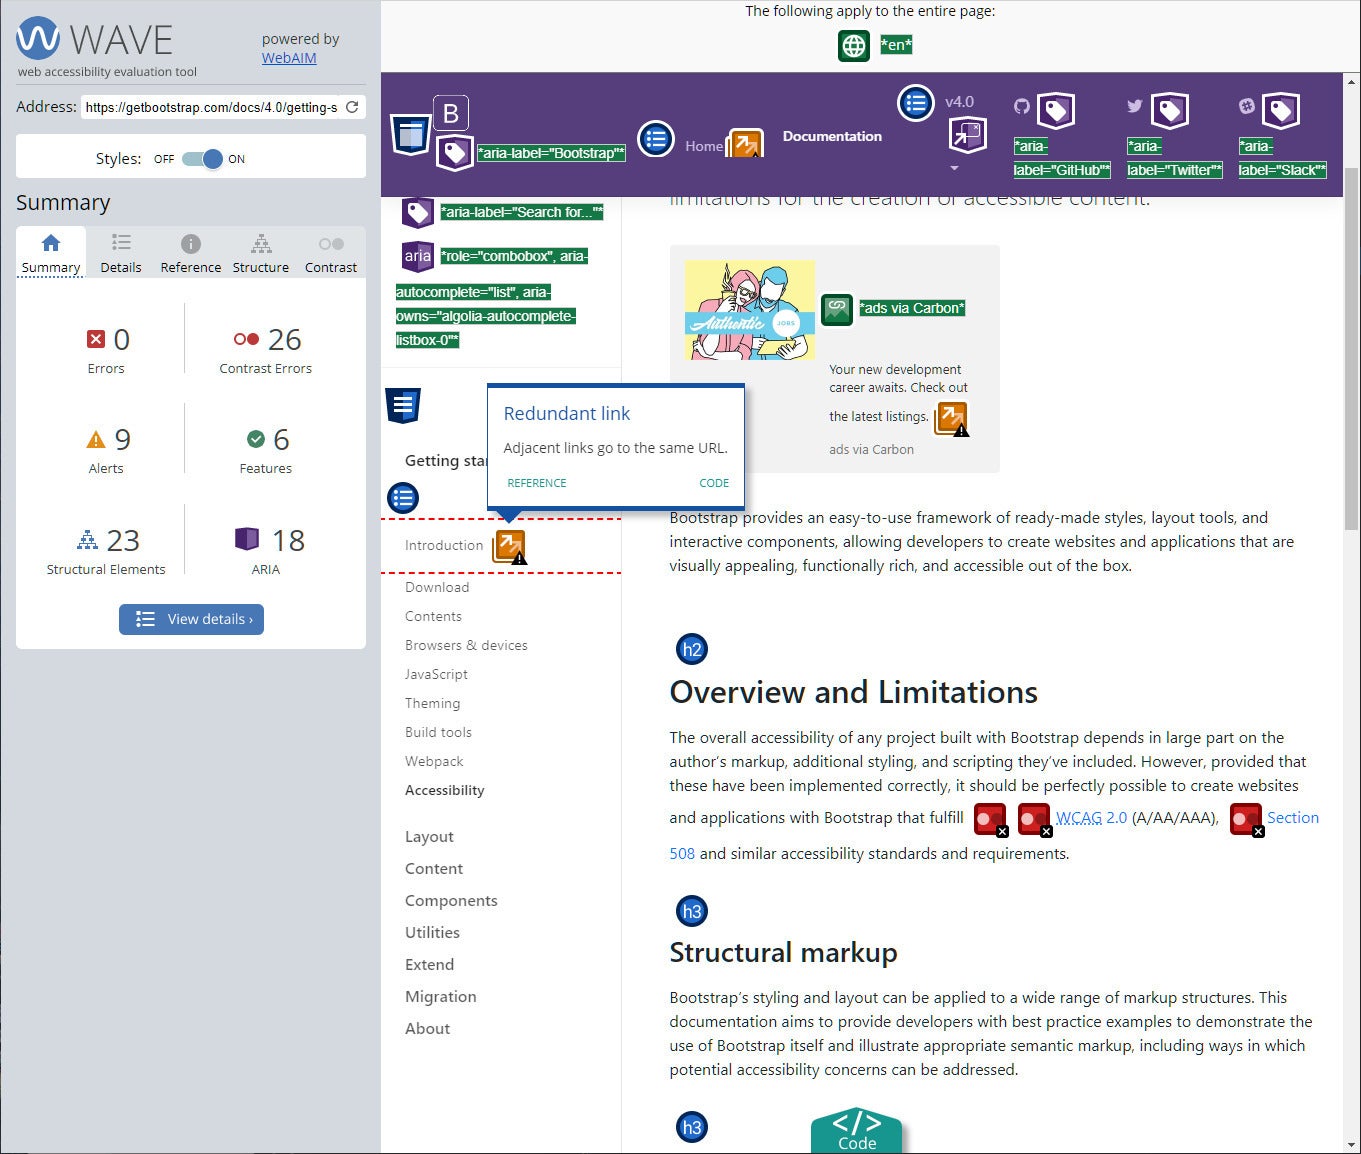Viewport: 1361px width, 1154px height.
Task: Switch to the Reference tab
Action: 191,253
